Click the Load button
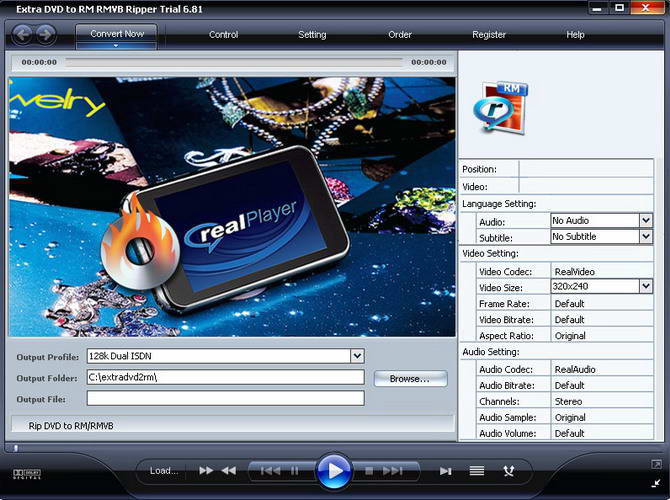This screenshot has height=500, width=670. pyautogui.click(x=164, y=471)
